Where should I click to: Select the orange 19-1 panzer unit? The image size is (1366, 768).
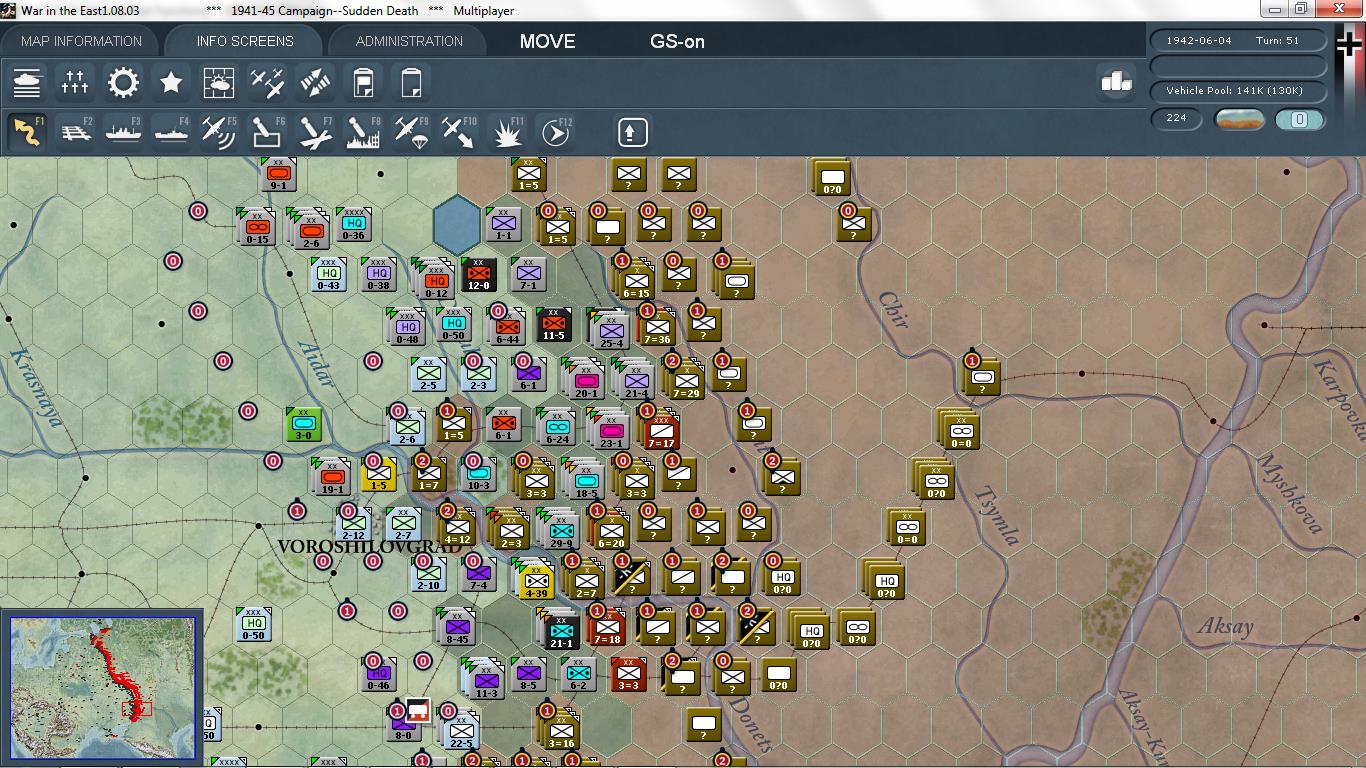pos(332,477)
